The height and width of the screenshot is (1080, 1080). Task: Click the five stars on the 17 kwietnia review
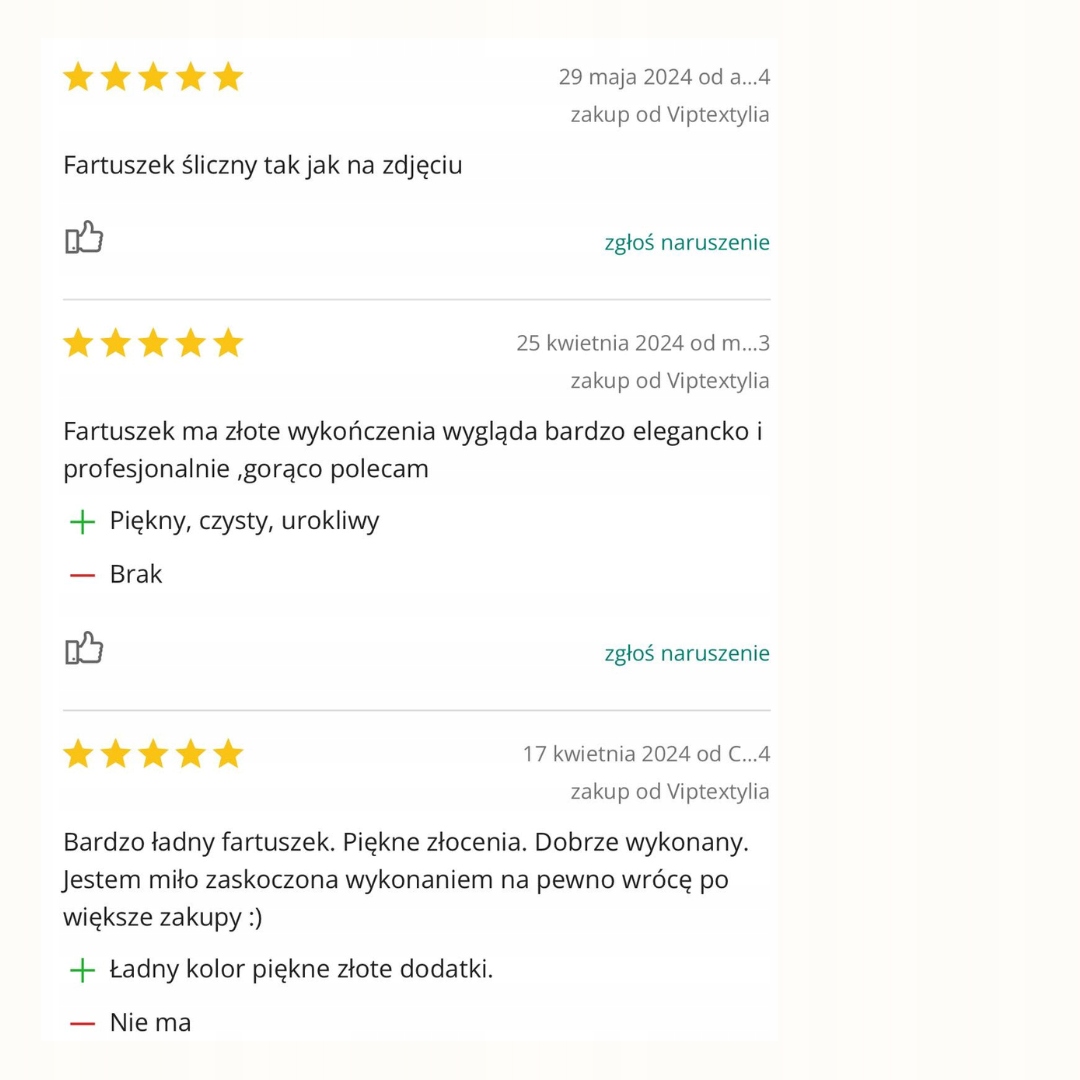tap(153, 754)
